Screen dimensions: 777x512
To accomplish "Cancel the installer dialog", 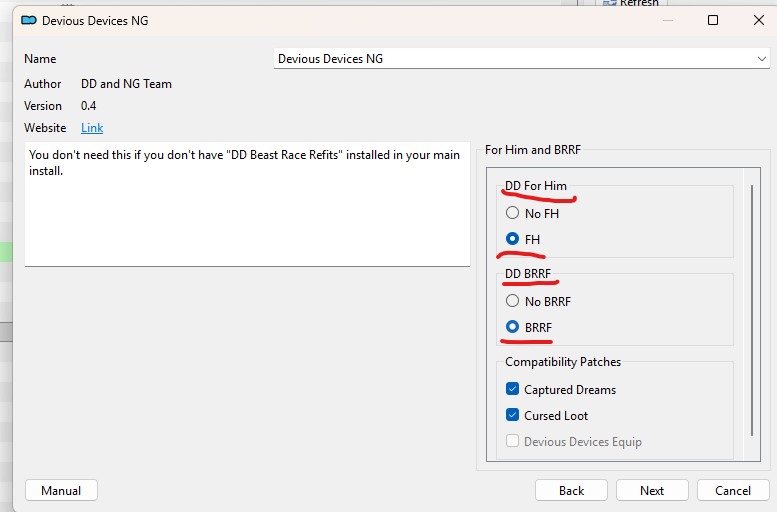I will [x=733, y=491].
